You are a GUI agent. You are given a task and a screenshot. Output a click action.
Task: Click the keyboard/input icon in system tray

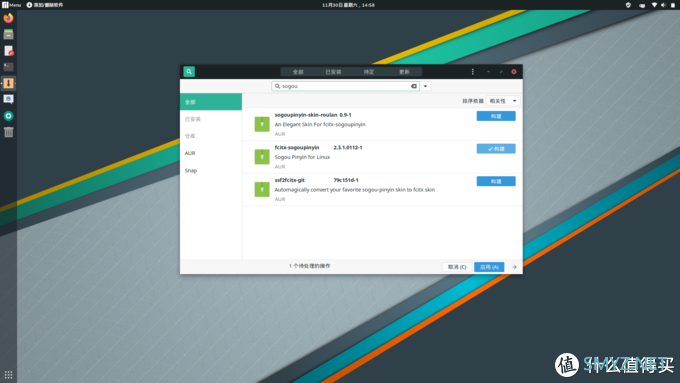642,5
